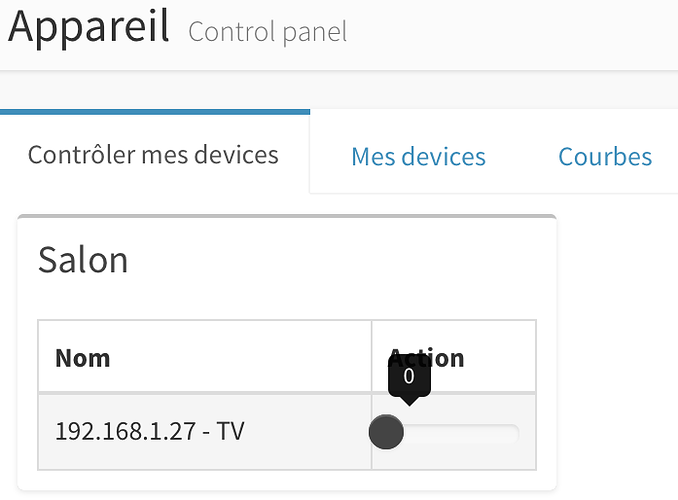The image size is (678, 500).
Task: Click the Salon panel heading
Action: pyautogui.click(x=83, y=260)
